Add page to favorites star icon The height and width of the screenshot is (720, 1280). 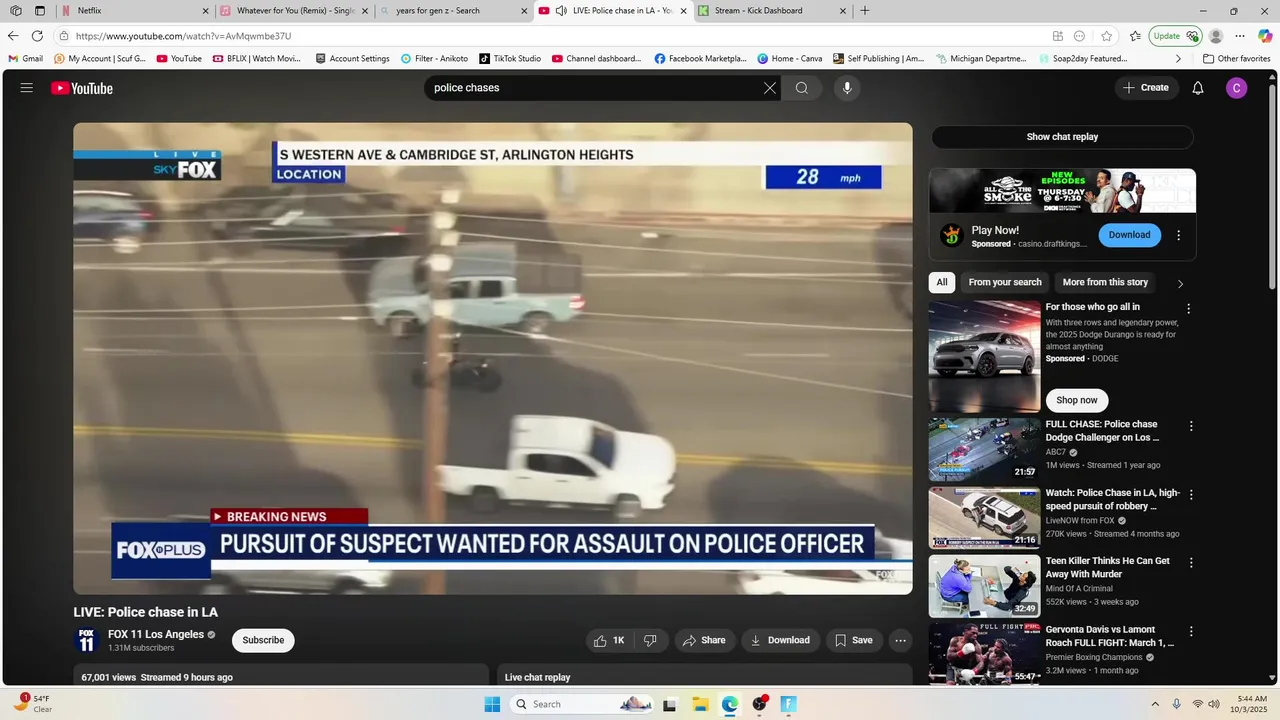coord(1106,36)
